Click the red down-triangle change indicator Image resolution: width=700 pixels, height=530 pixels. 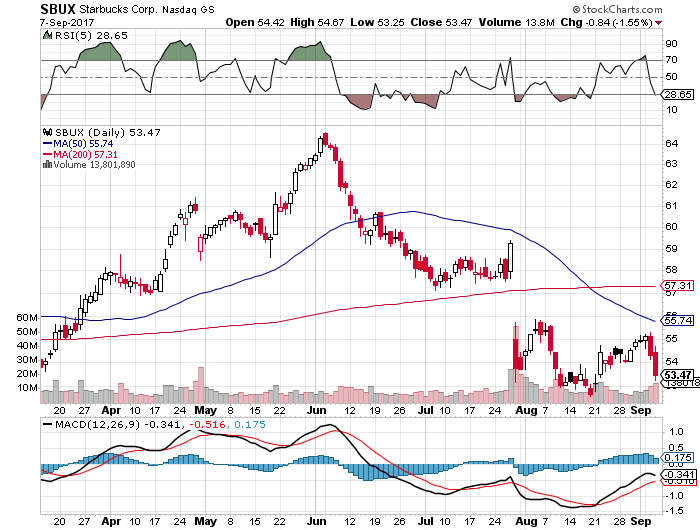click(659, 23)
